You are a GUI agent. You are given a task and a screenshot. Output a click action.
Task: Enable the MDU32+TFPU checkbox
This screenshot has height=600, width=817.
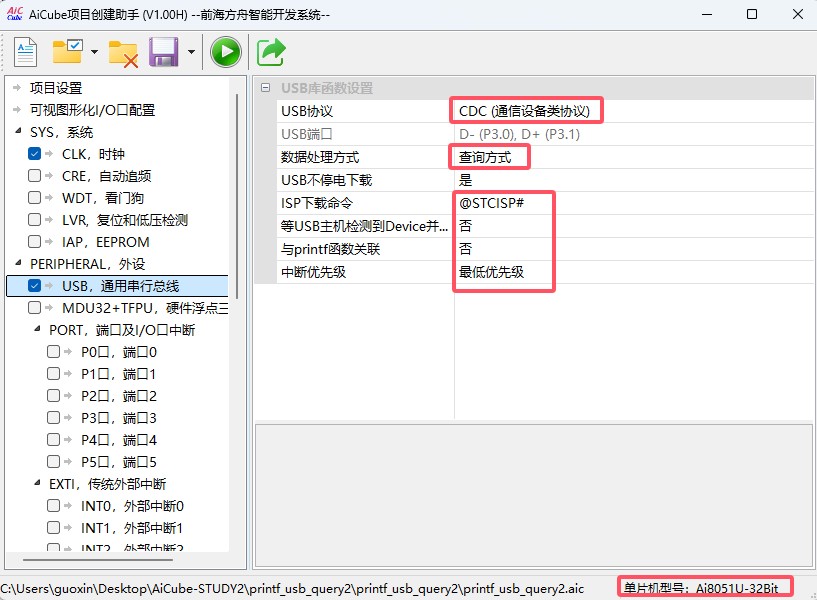pyautogui.click(x=34, y=307)
